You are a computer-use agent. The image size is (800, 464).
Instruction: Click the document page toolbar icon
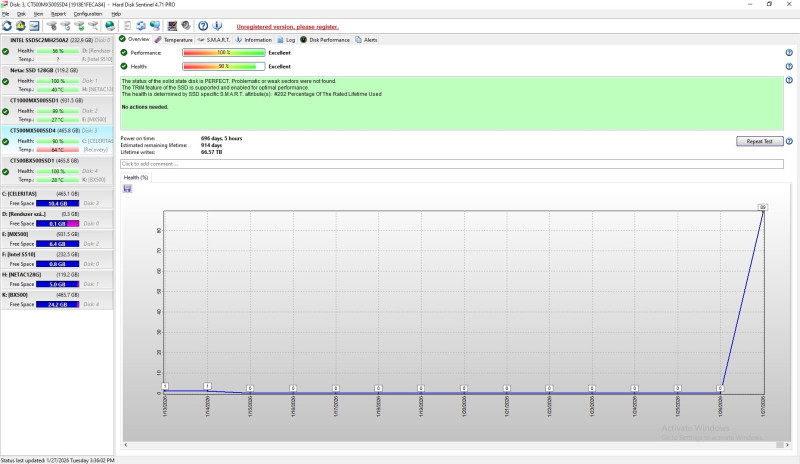click(x=127, y=26)
